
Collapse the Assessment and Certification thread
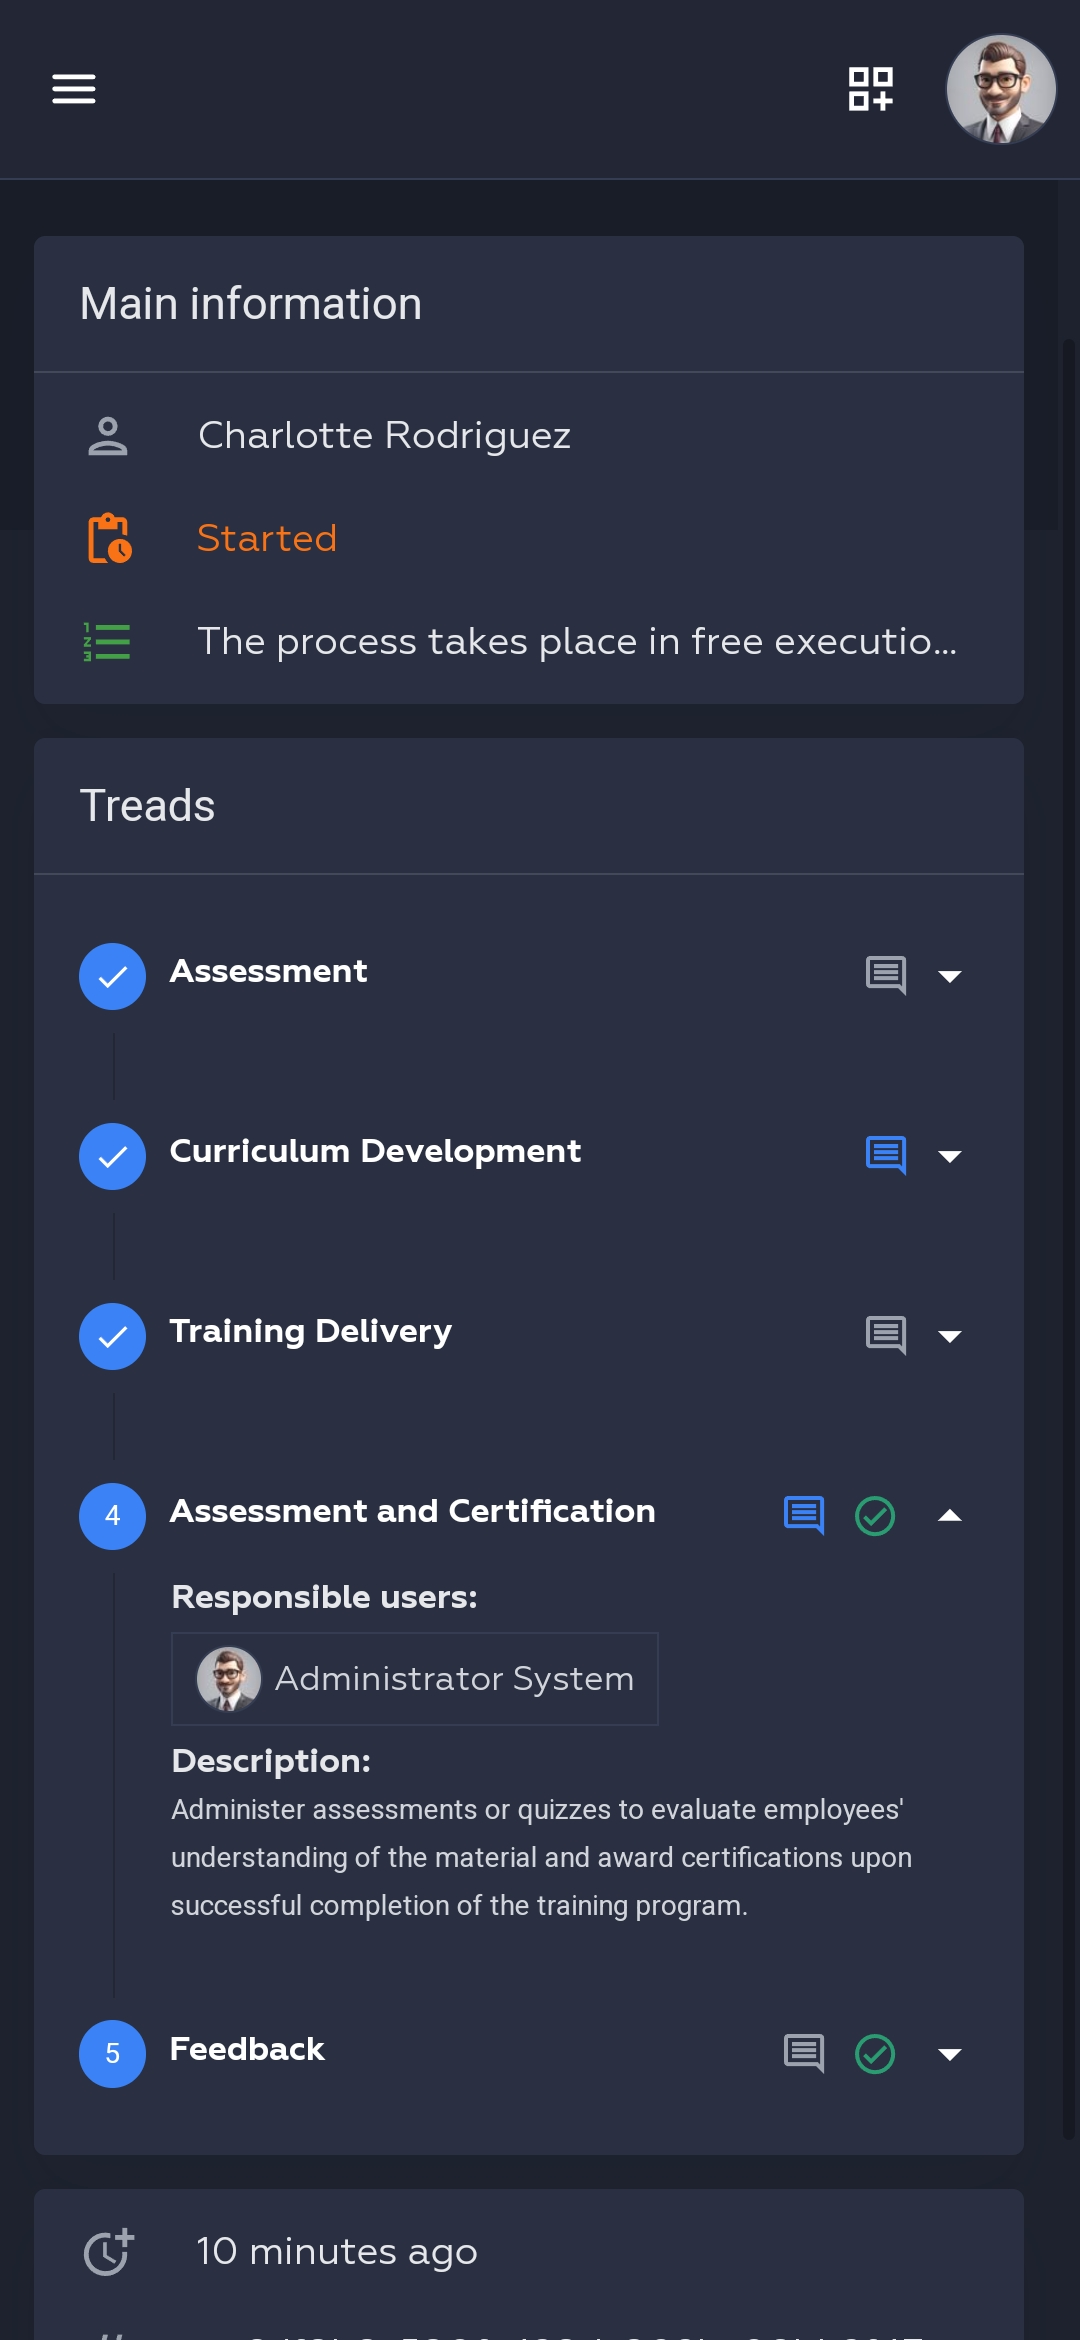tap(950, 1516)
